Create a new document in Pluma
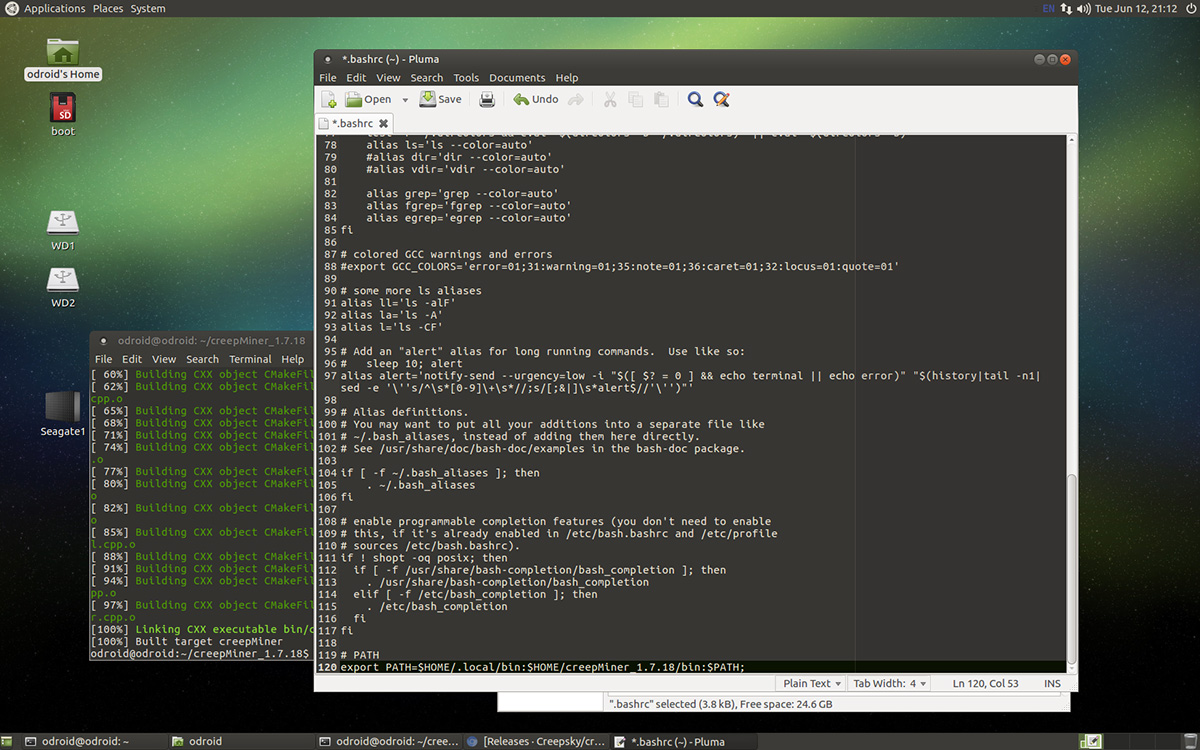This screenshot has width=1200, height=750. pos(329,99)
